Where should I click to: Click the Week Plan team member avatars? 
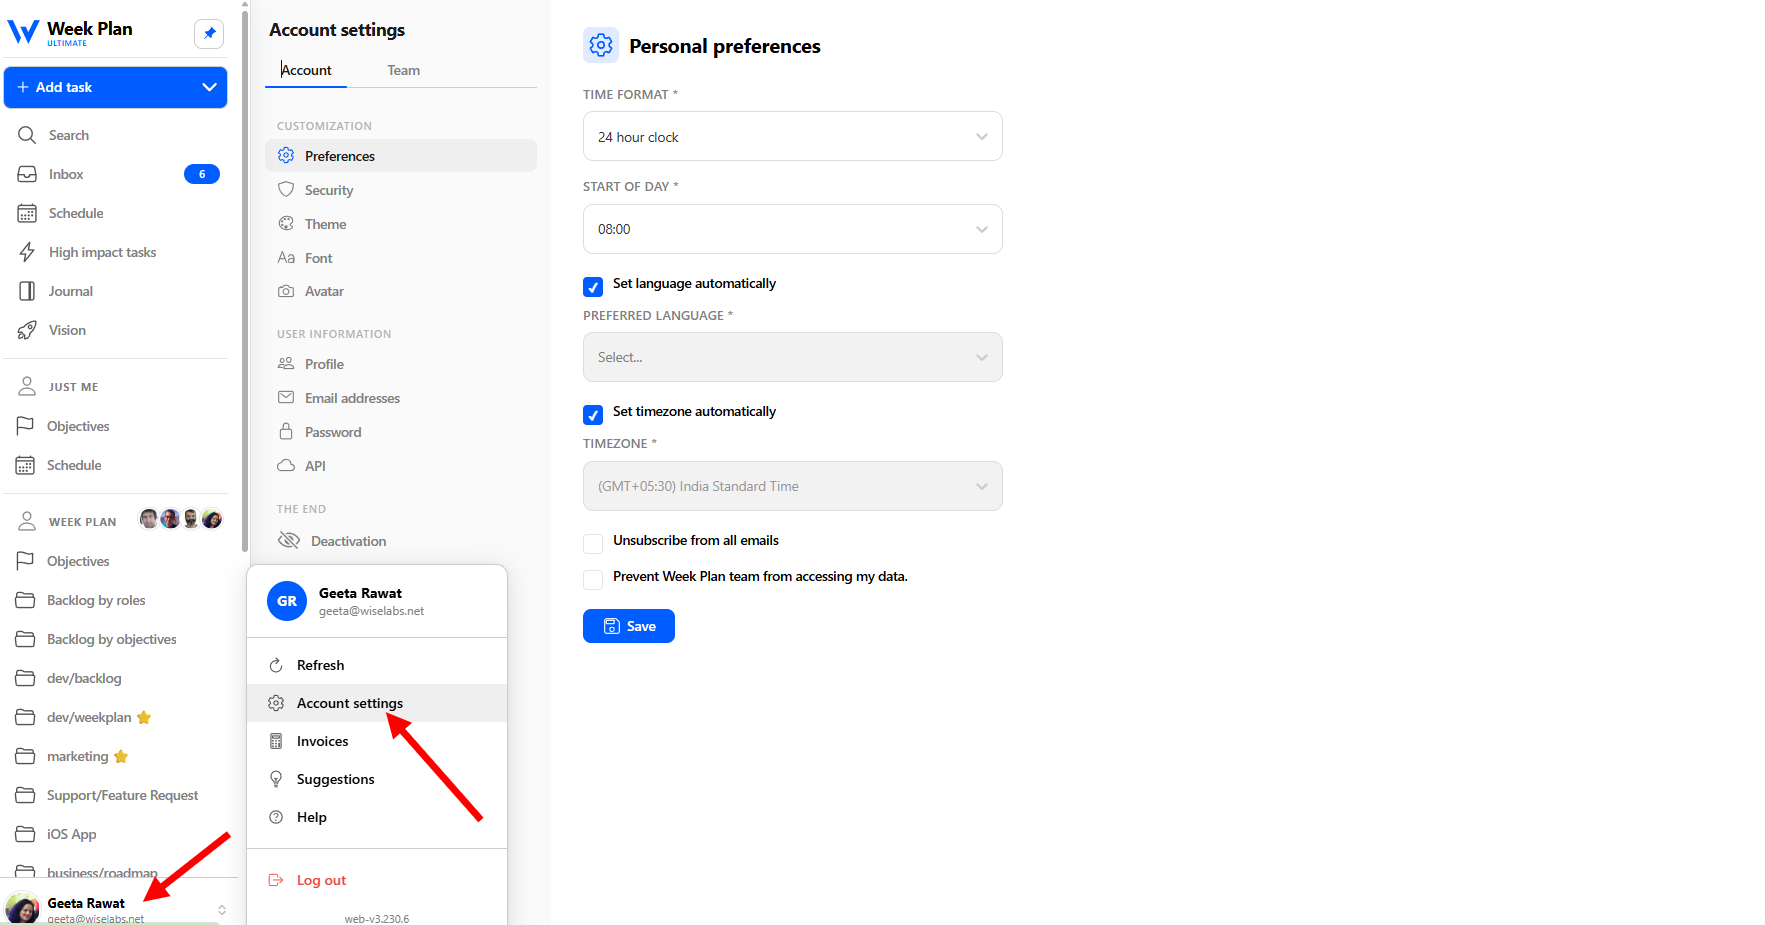pos(181,519)
